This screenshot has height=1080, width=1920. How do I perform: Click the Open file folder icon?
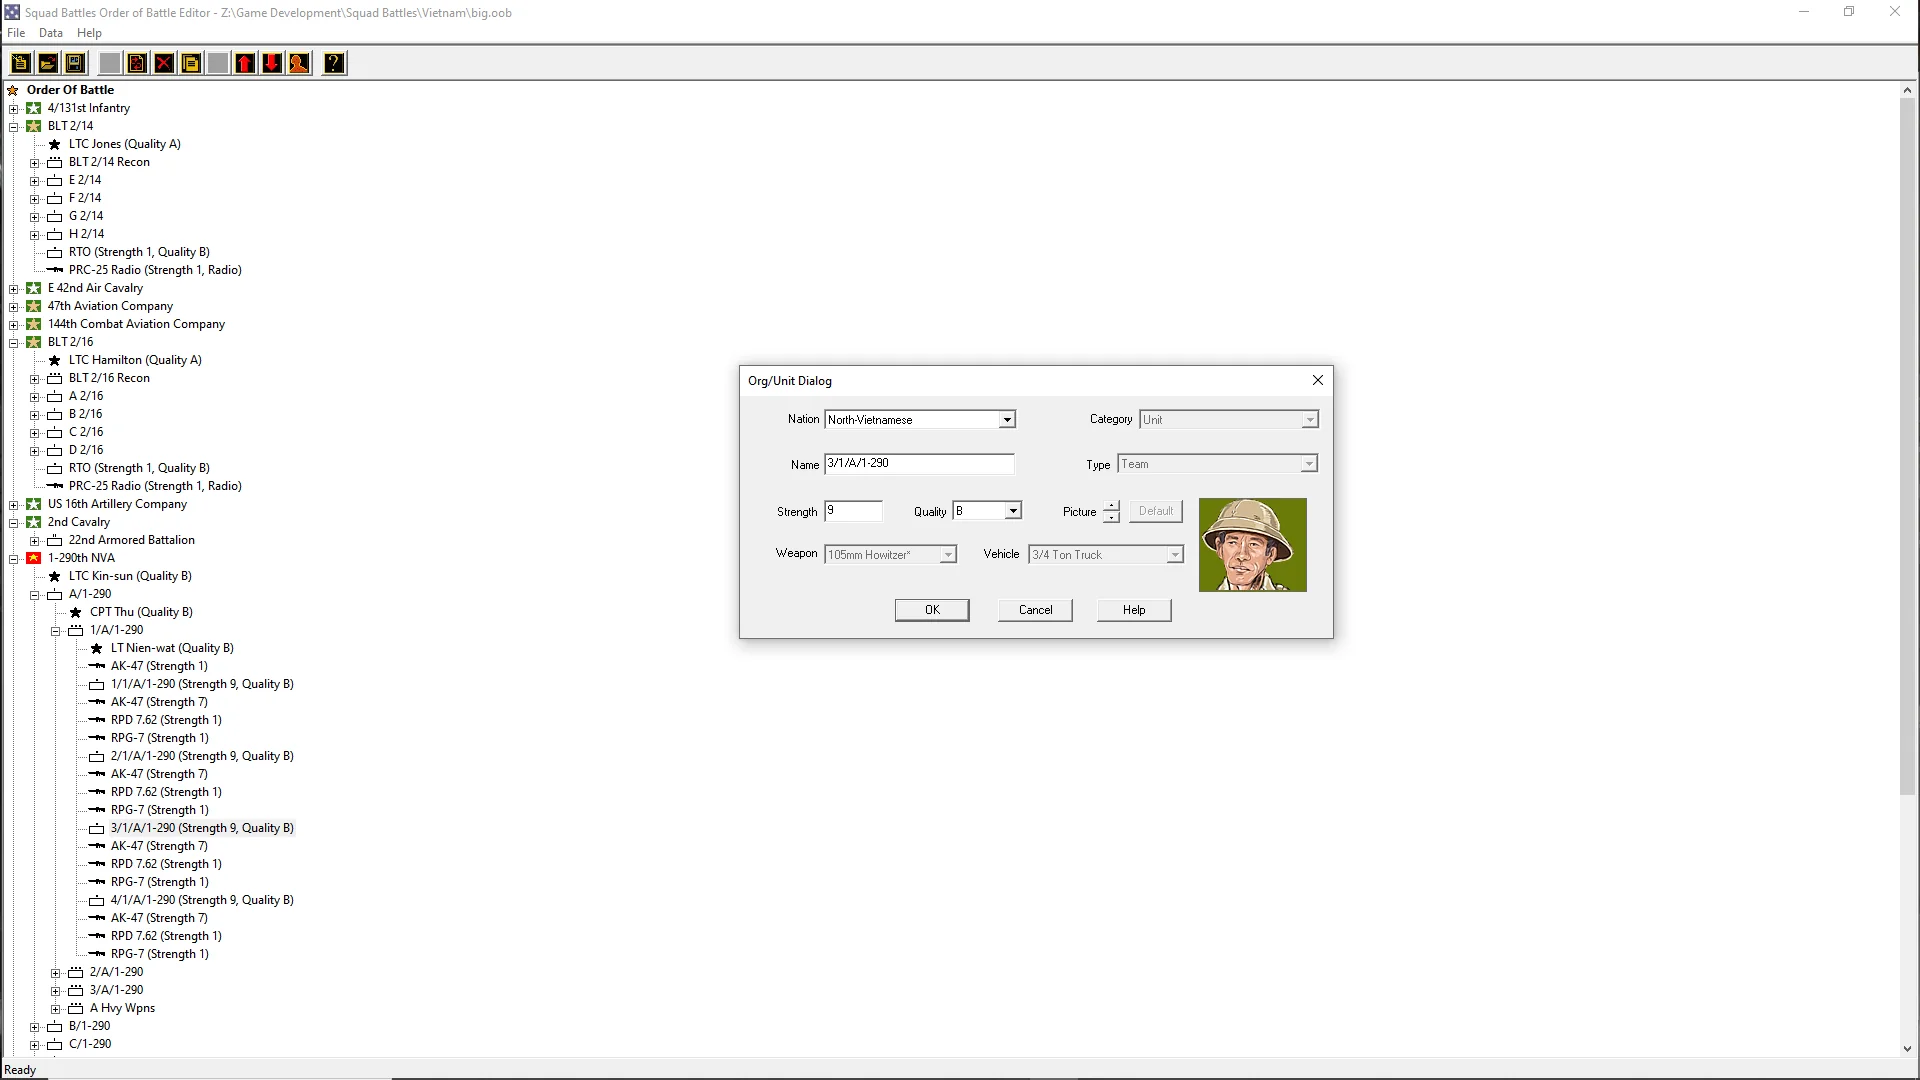pos(47,63)
